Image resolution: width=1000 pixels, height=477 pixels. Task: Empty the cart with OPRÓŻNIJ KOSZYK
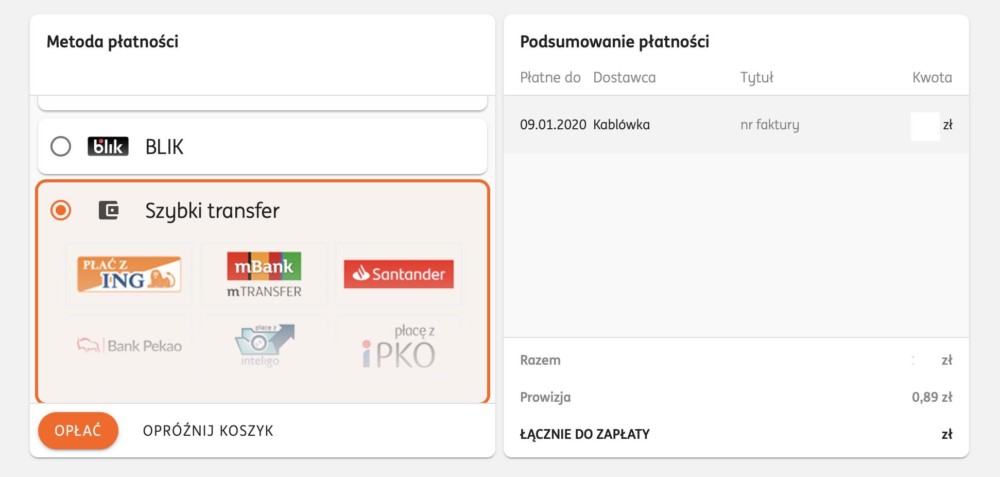[208, 431]
